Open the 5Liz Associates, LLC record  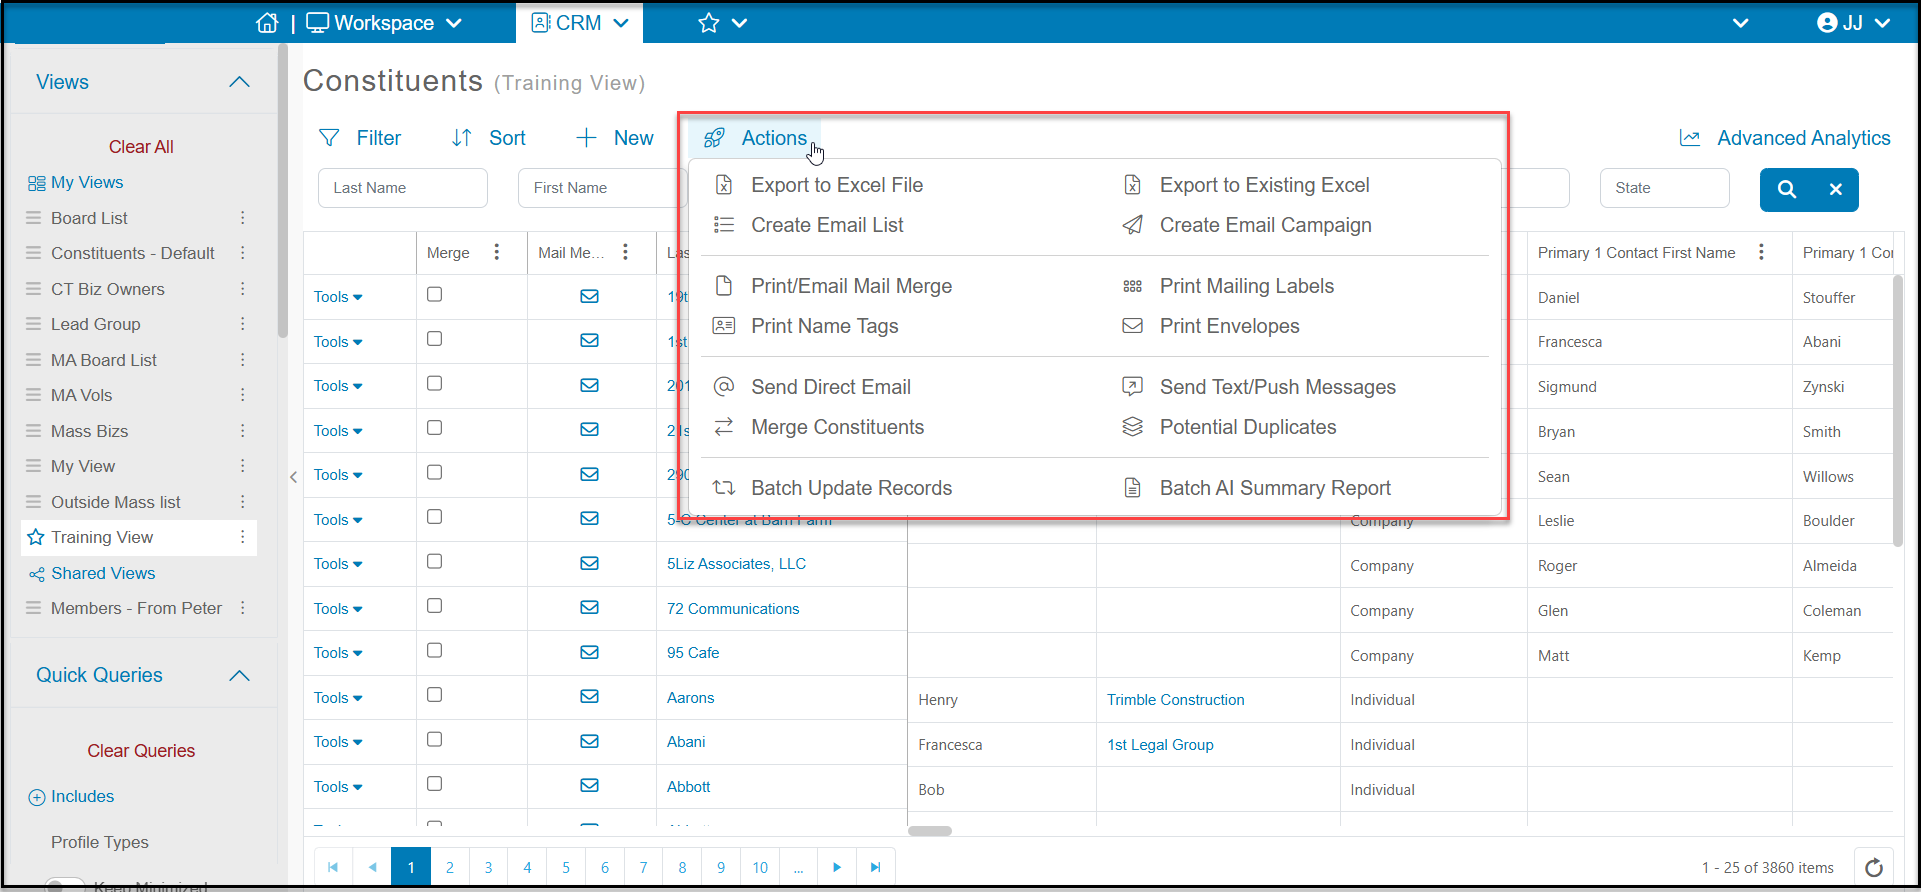(x=736, y=564)
